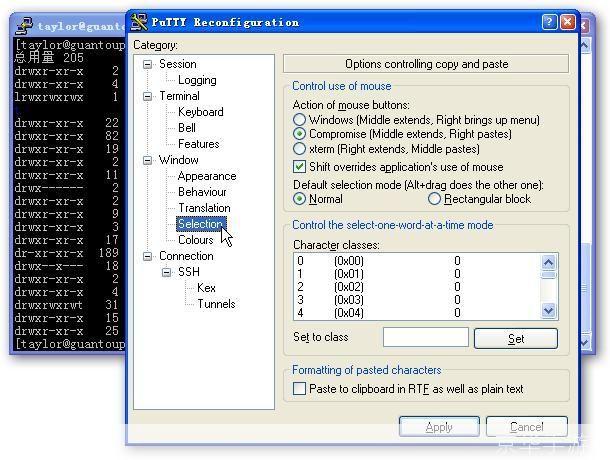Image resolution: width=610 pixels, height=460 pixels.
Task: Select character class row 3 (0x03)
Action: click(417, 300)
